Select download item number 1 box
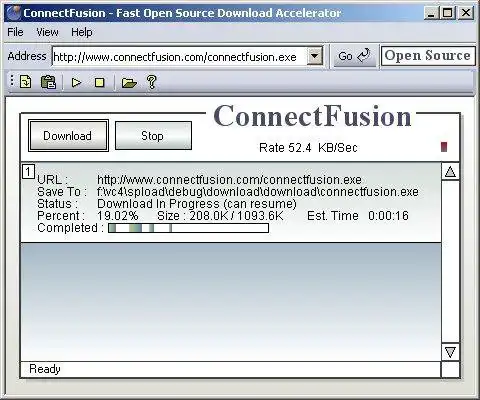This screenshot has height=400, width=480. click(28, 172)
